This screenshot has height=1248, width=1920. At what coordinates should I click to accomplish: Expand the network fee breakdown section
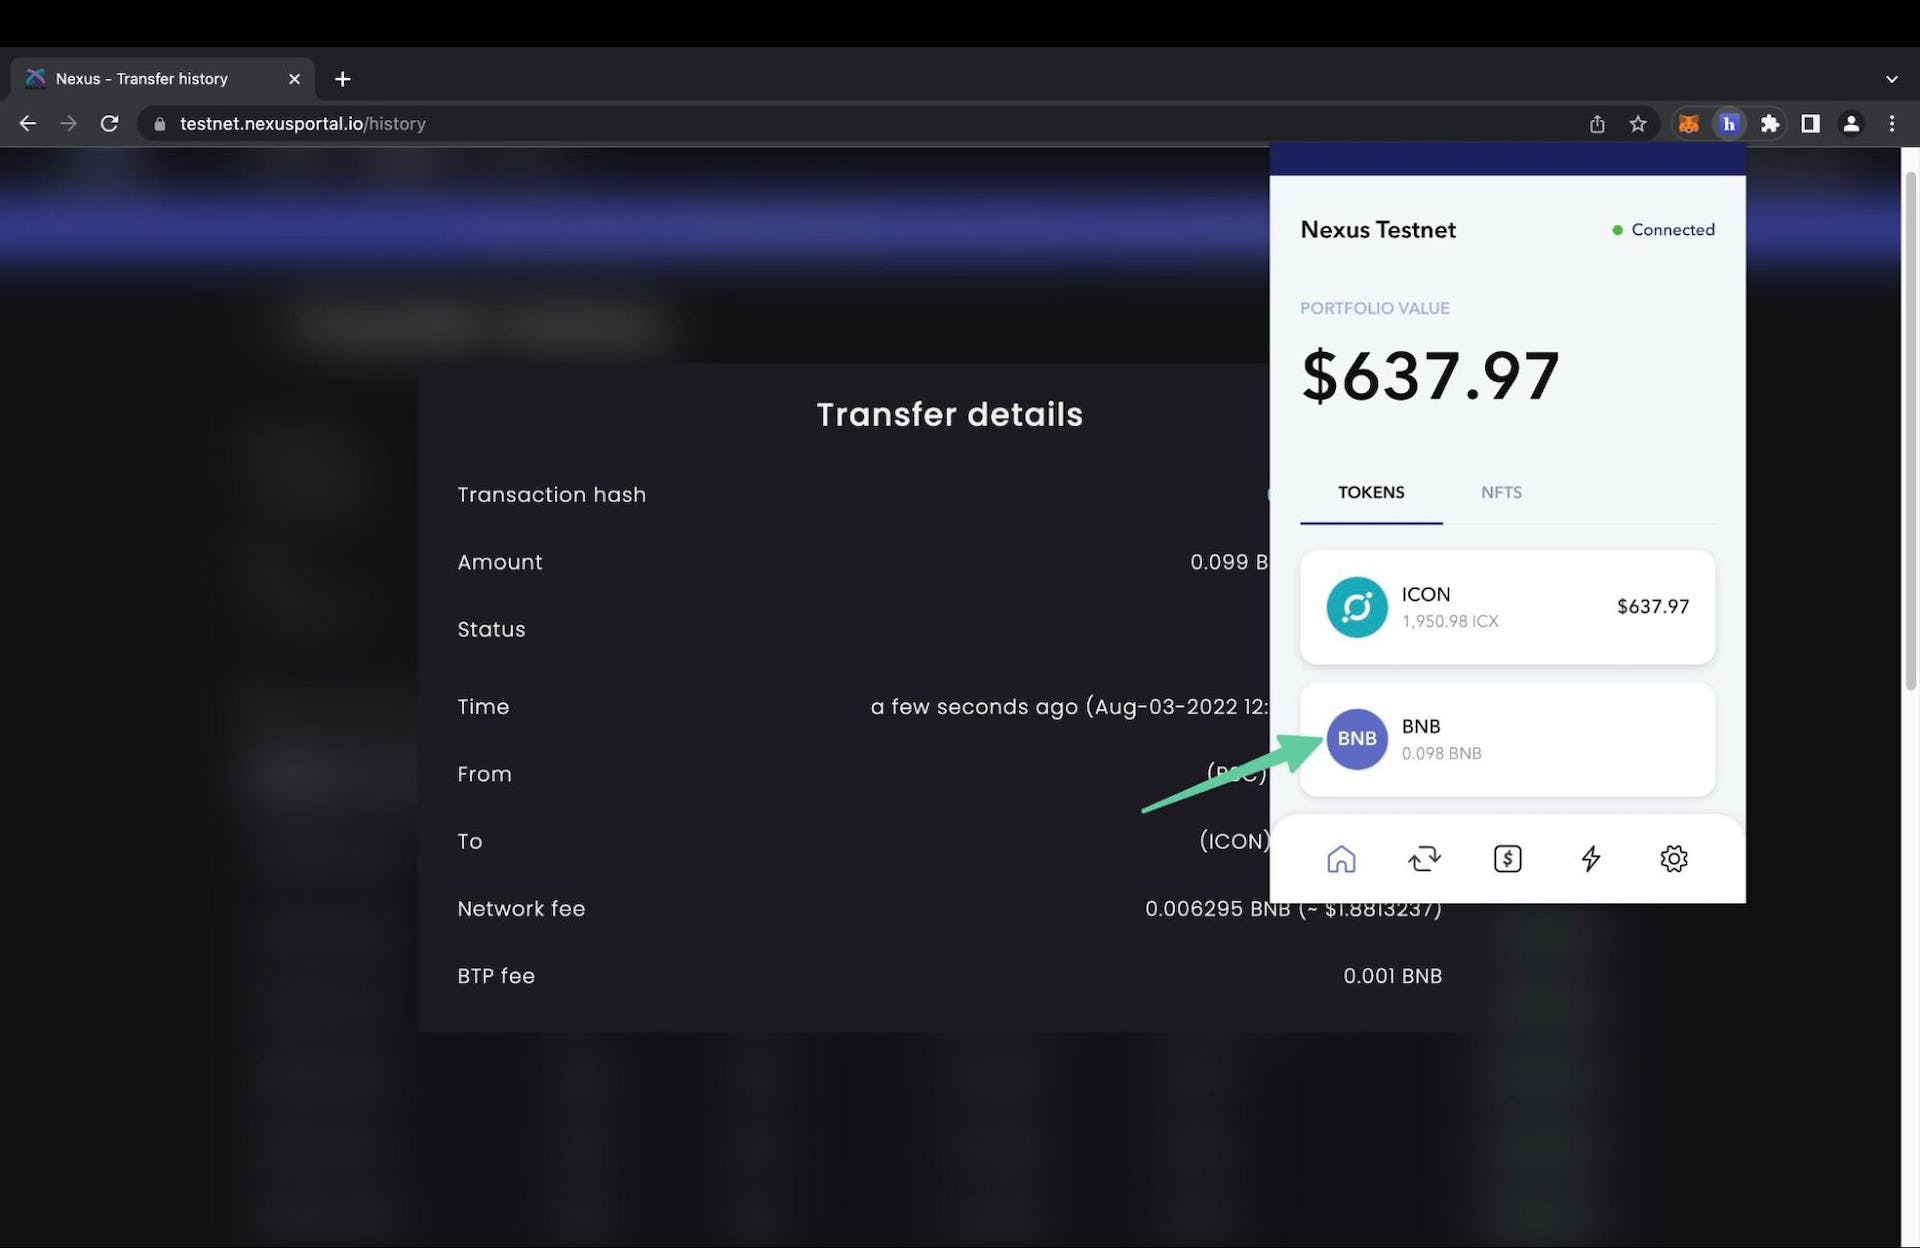tap(521, 908)
